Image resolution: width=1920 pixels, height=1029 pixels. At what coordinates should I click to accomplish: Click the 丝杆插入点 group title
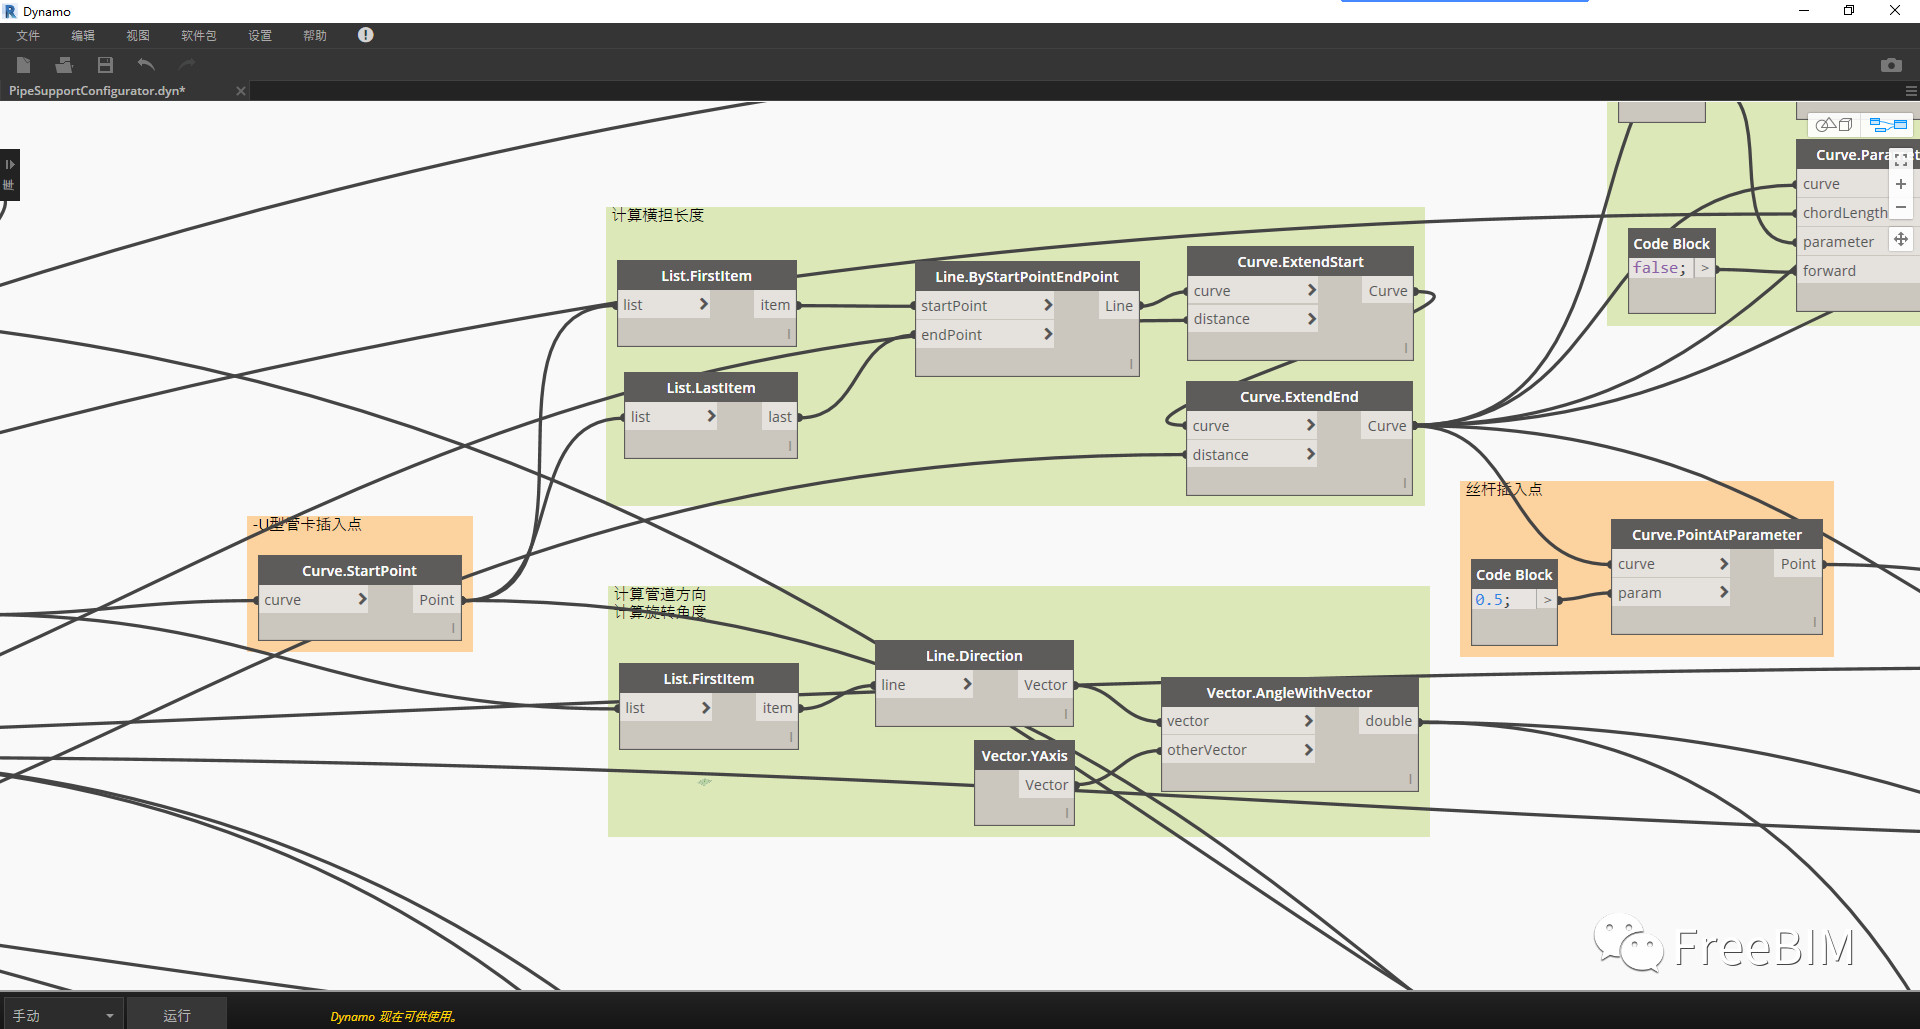tap(1504, 489)
